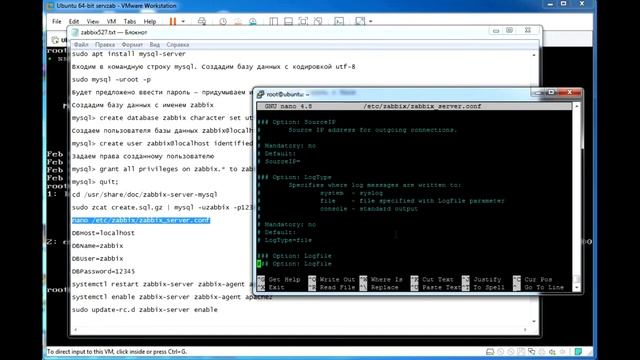
Task: Click the Notepad horizontal scrollbar left arrow
Action: pyautogui.click(x=76, y=329)
